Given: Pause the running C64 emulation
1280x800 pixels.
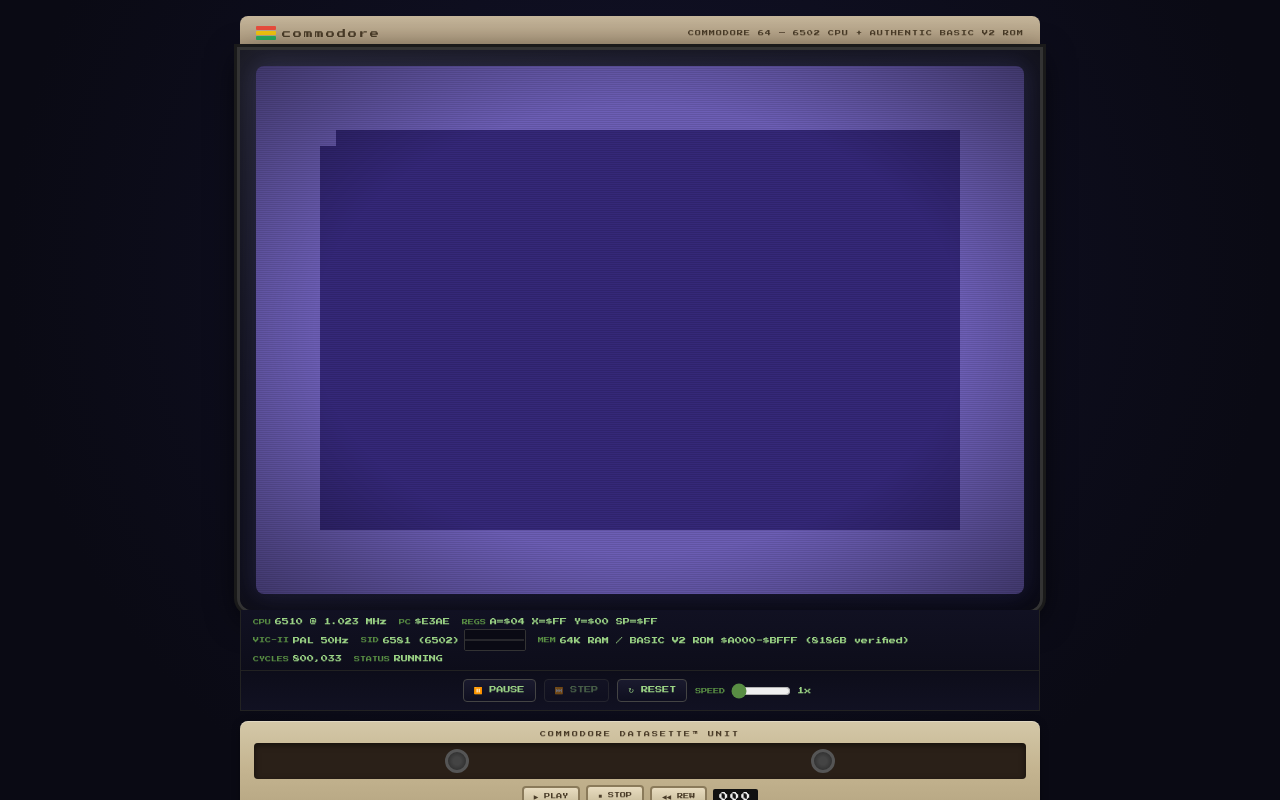Looking at the screenshot, I should [x=499, y=690].
